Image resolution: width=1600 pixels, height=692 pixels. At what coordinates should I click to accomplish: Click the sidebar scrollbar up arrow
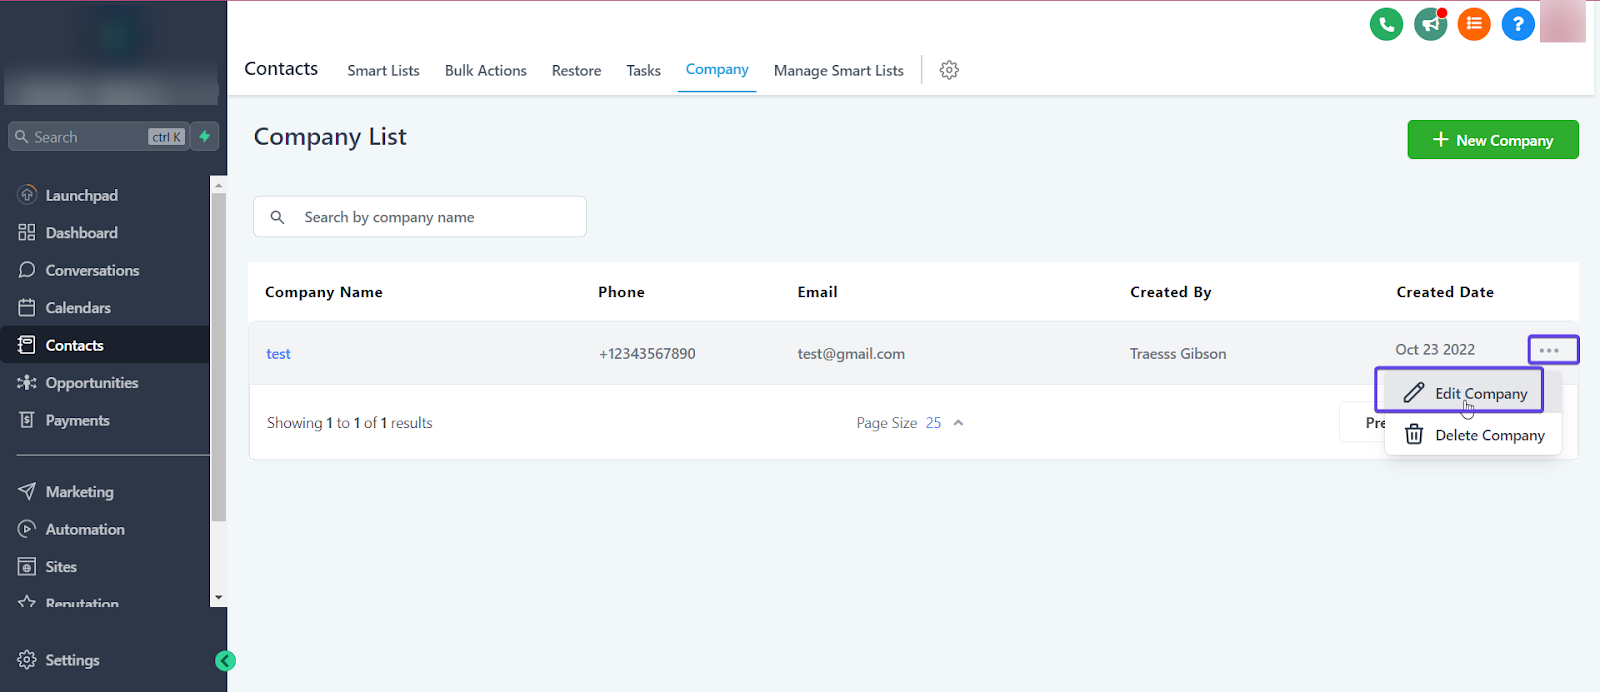(218, 185)
